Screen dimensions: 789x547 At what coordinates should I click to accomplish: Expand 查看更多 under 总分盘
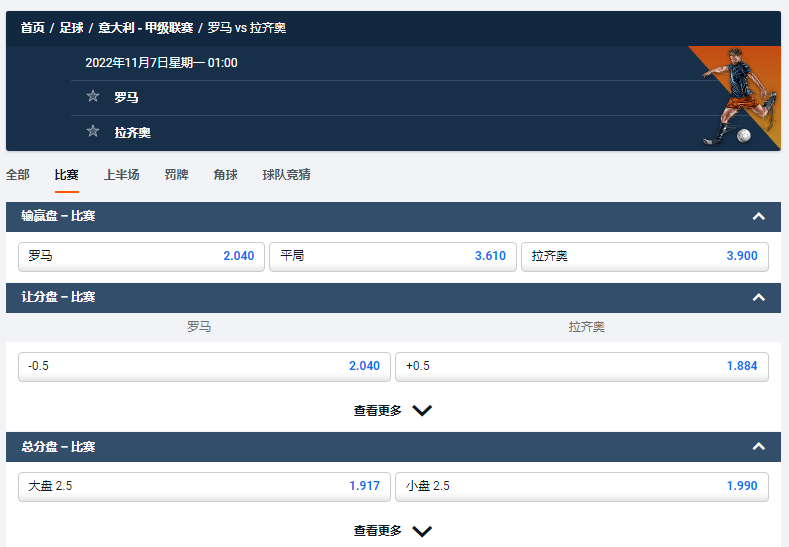point(393,531)
